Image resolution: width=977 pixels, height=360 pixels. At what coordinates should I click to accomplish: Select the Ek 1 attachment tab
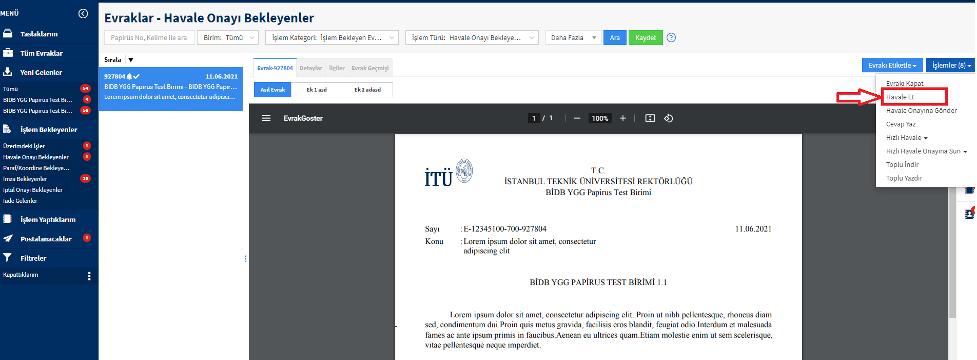click(x=317, y=90)
